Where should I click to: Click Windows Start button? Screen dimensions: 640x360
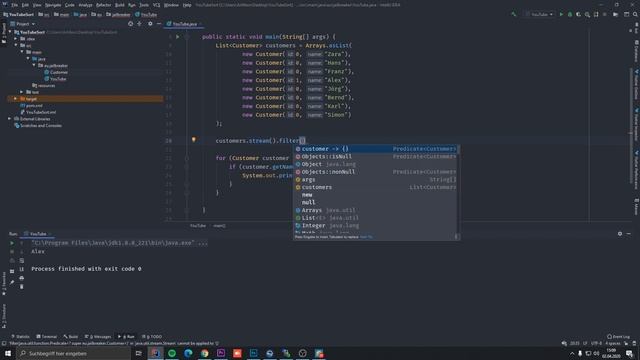click(8, 353)
